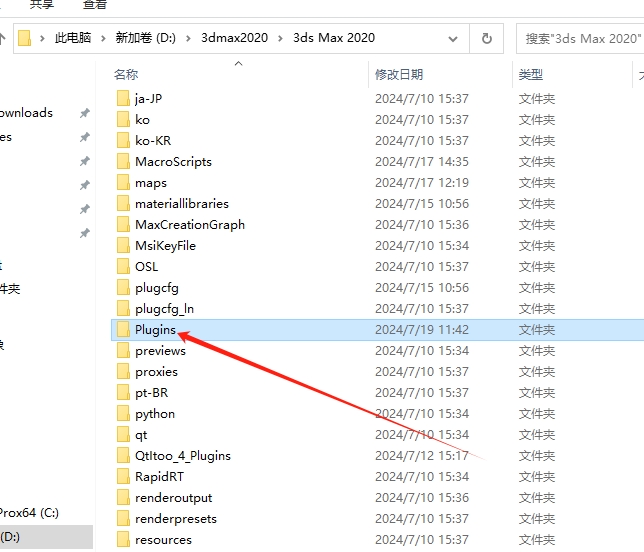Click 文件夹 type cell of OSL row

537,267
